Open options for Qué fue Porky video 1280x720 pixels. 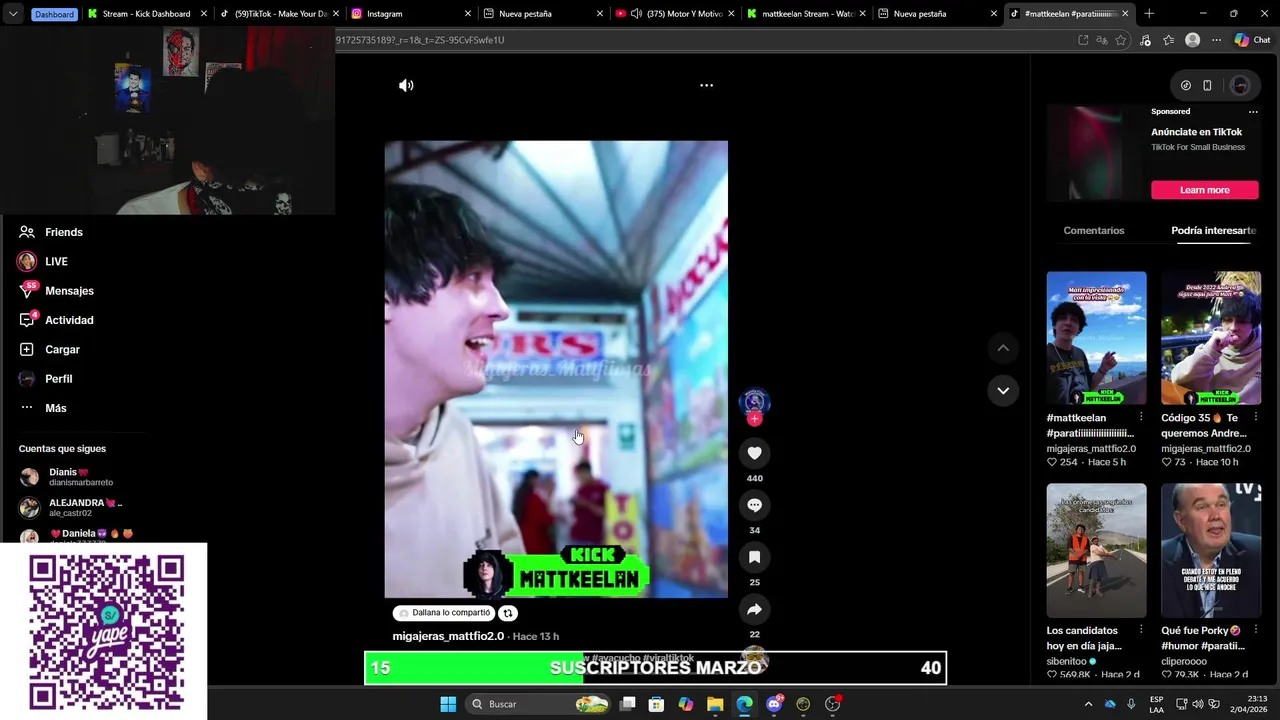click(1256, 630)
